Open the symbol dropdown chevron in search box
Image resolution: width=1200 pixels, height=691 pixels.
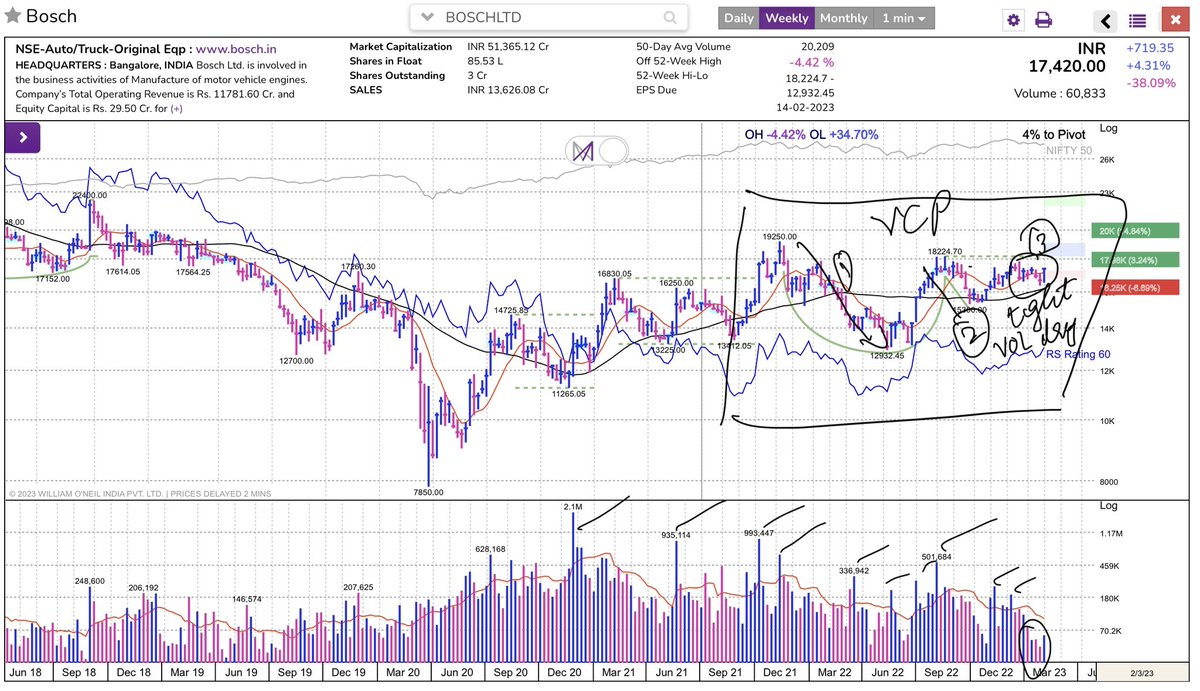(427, 18)
